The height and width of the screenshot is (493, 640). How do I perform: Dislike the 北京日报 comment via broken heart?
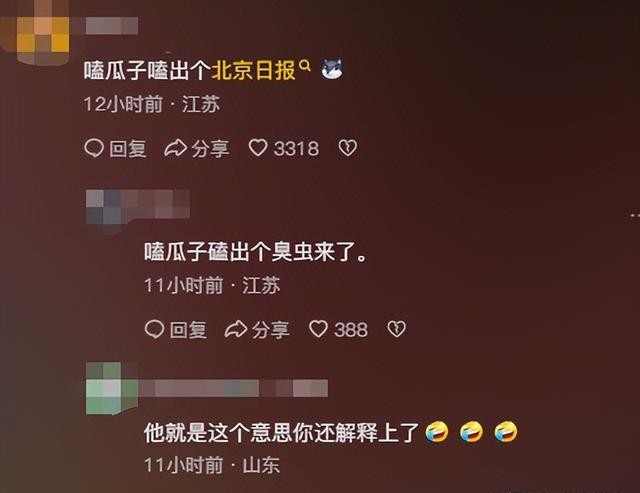click(348, 148)
